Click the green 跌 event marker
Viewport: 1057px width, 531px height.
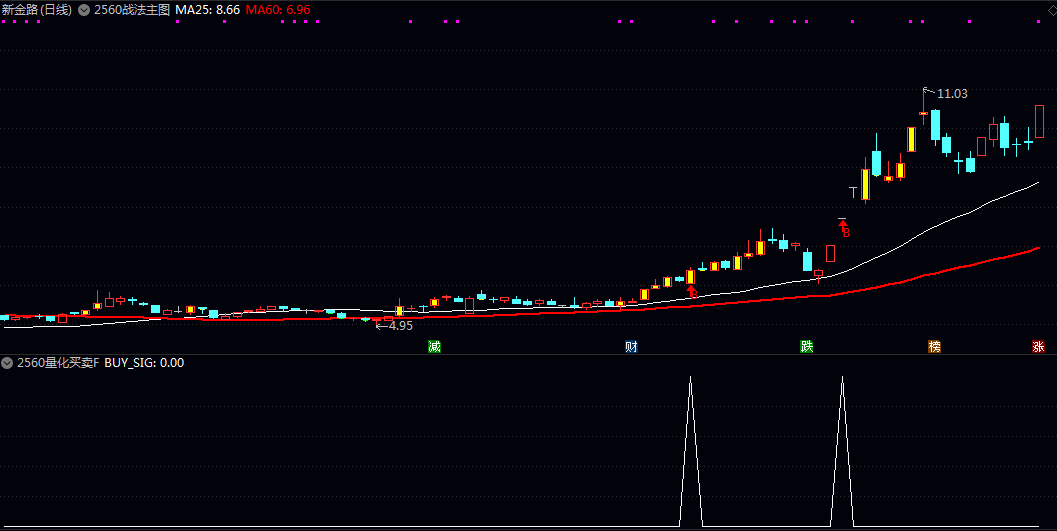pos(807,346)
